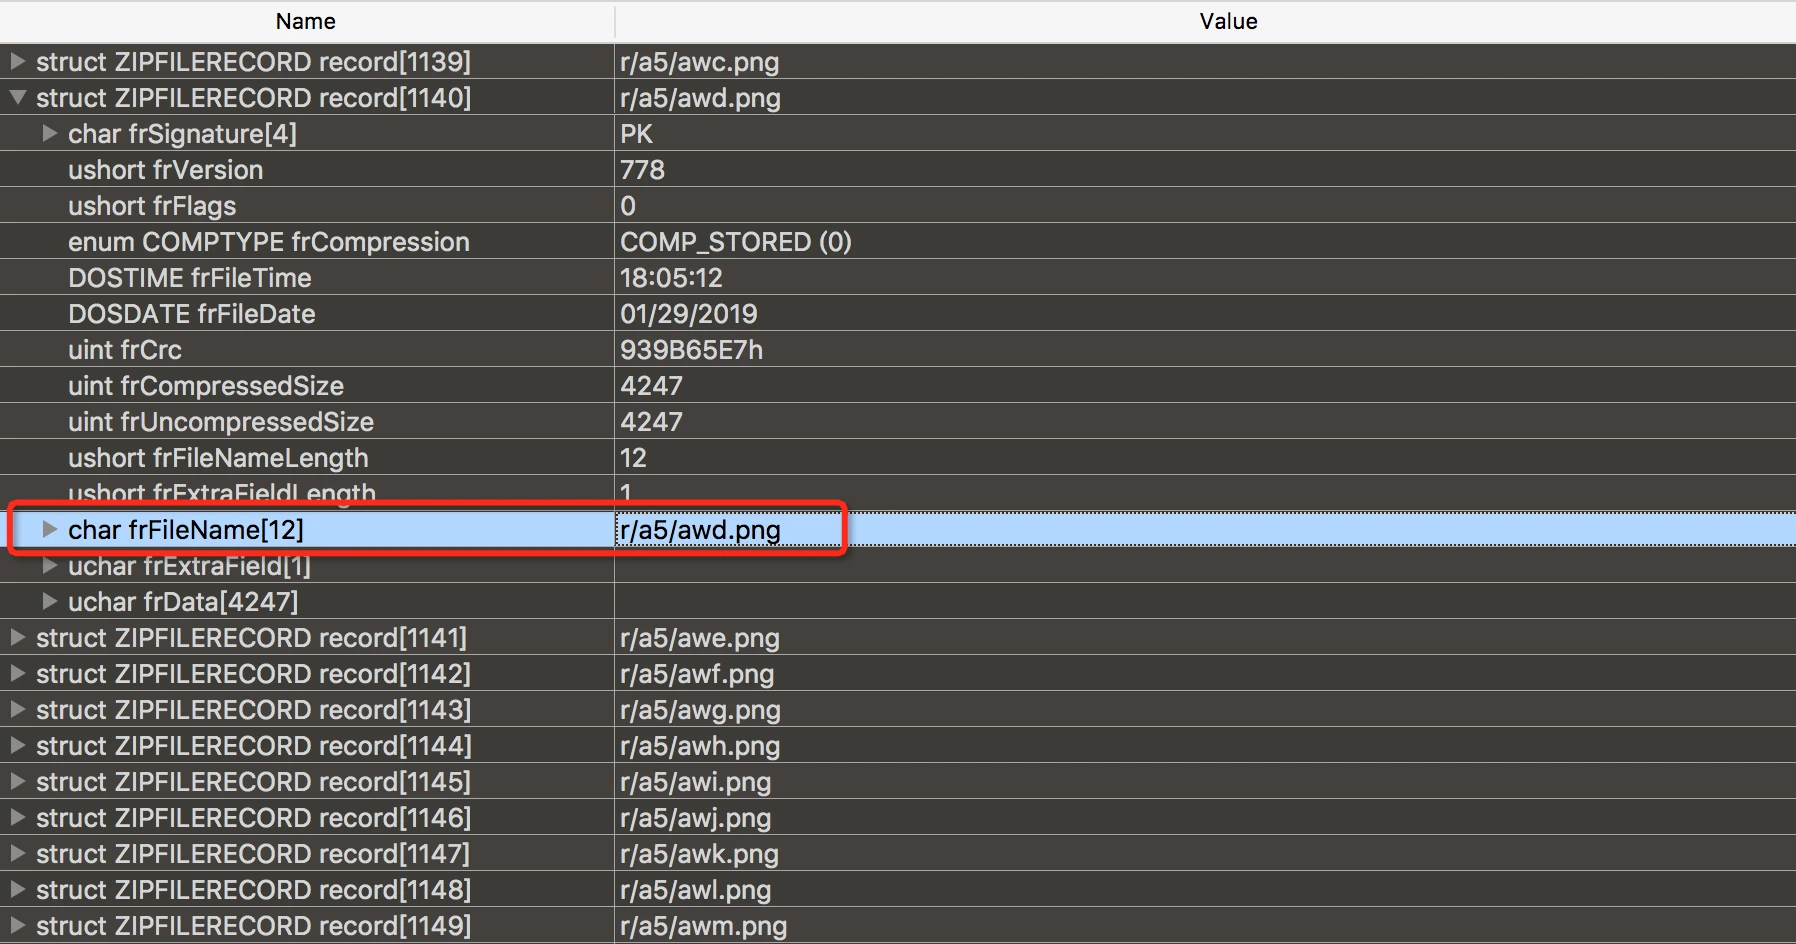Expand the record[1149] struct row
Image resolution: width=1796 pixels, height=944 pixels.
point(17,925)
